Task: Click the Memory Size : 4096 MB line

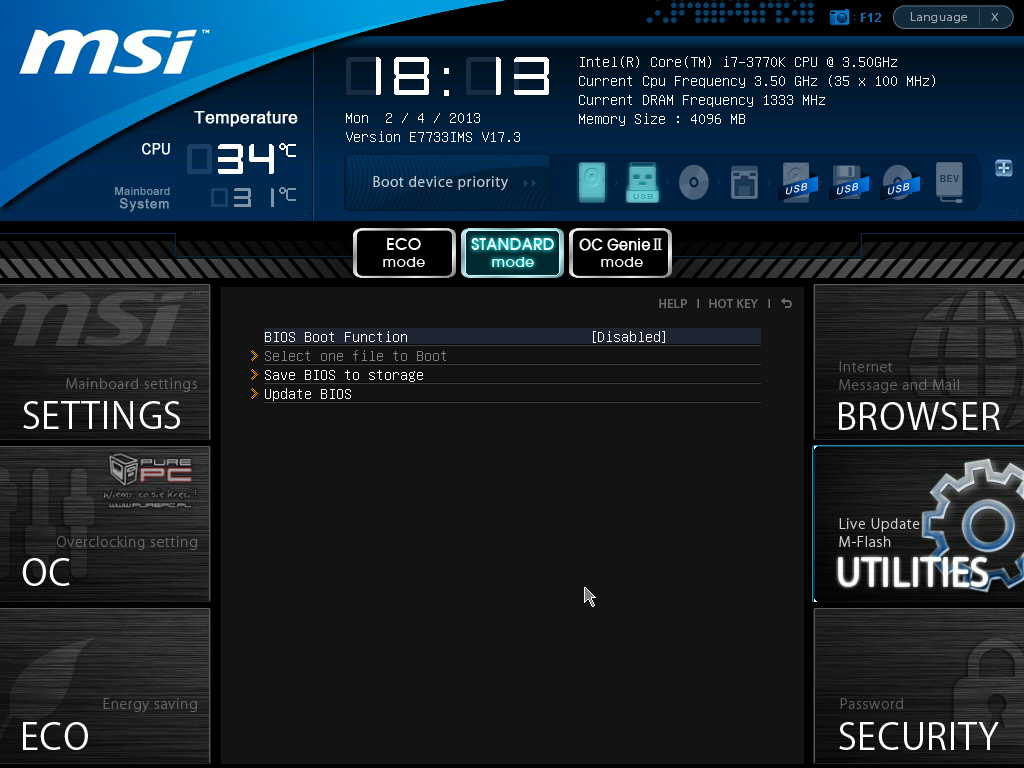Action: [x=662, y=119]
